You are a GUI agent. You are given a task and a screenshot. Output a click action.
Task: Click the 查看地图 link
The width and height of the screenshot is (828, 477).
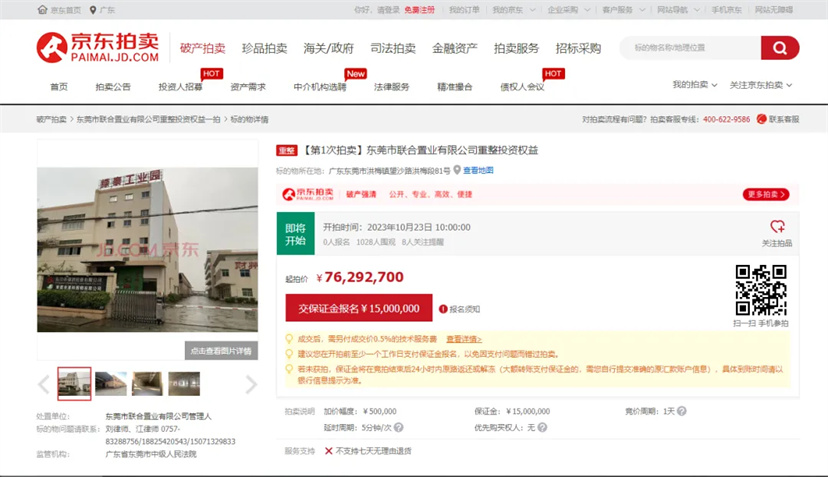478,170
